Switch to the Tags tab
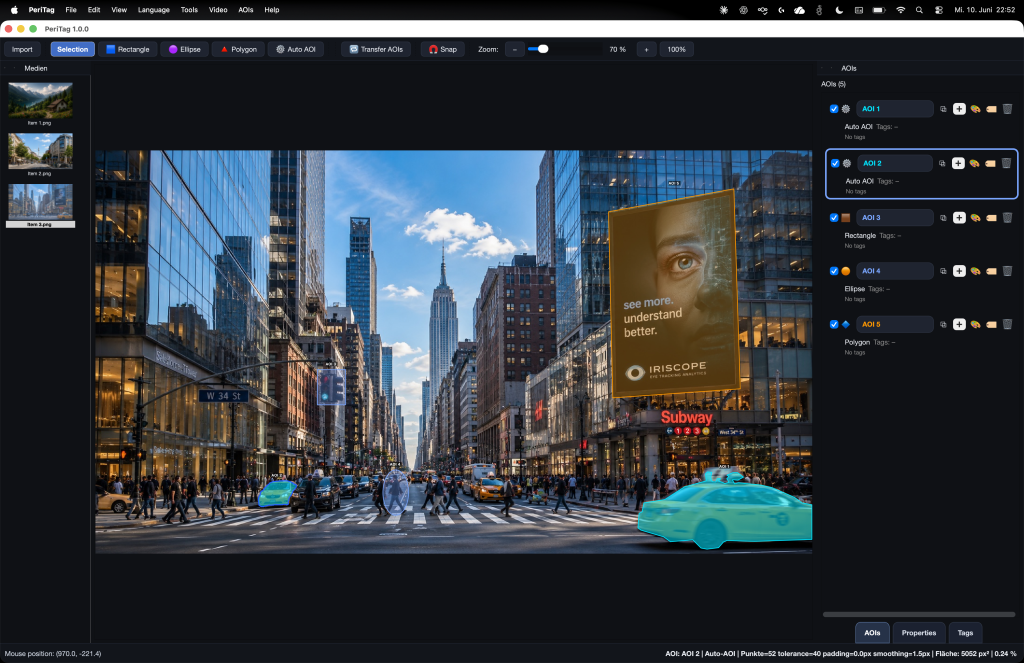 coord(965,633)
